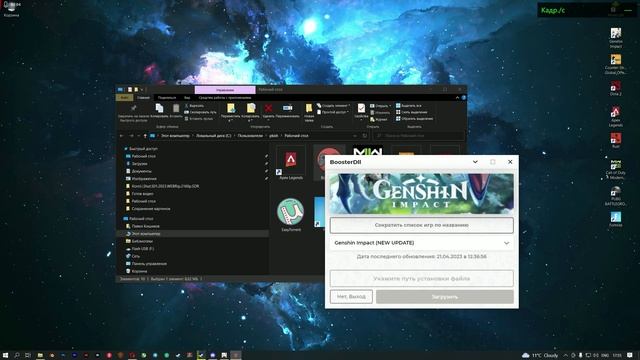Switch to the Share ribbon tab

(x=167, y=98)
